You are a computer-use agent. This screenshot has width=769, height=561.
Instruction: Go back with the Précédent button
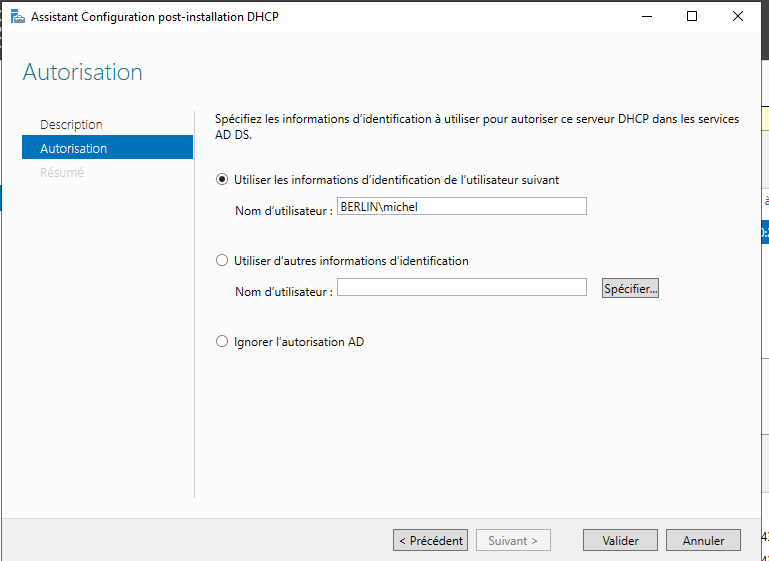[430, 540]
